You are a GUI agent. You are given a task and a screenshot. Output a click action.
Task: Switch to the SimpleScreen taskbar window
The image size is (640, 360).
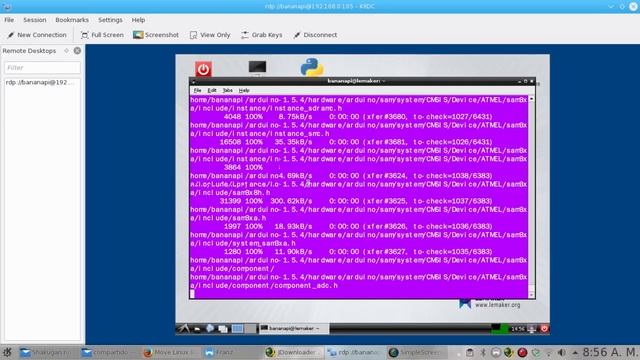point(416,352)
